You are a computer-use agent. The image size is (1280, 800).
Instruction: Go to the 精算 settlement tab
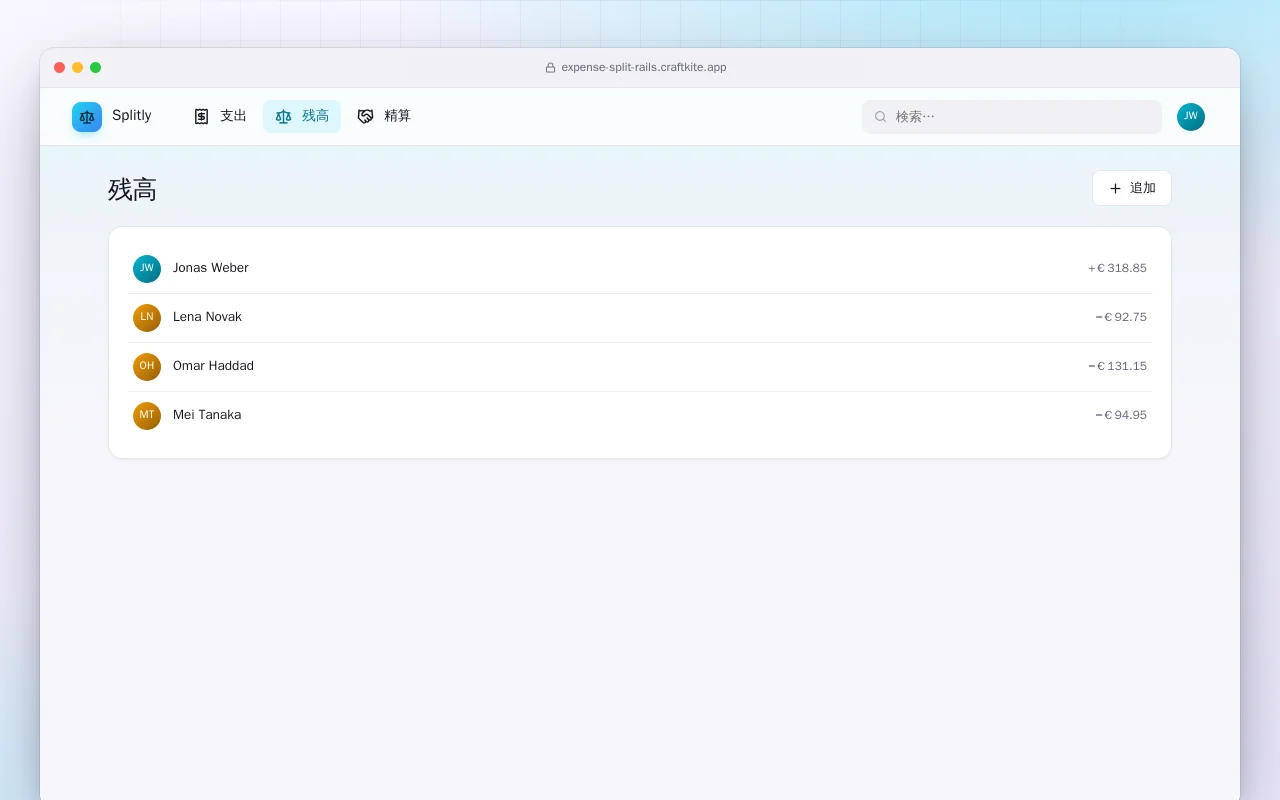pos(384,116)
